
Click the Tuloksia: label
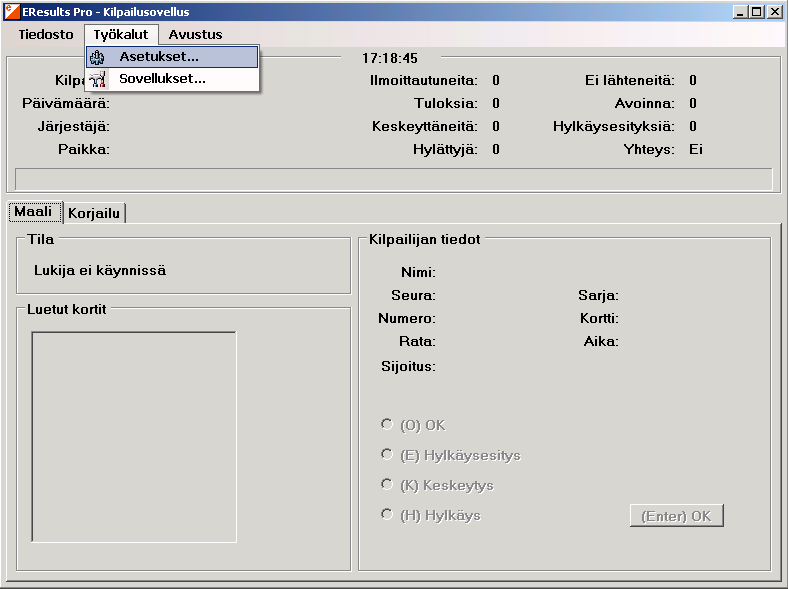point(446,104)
